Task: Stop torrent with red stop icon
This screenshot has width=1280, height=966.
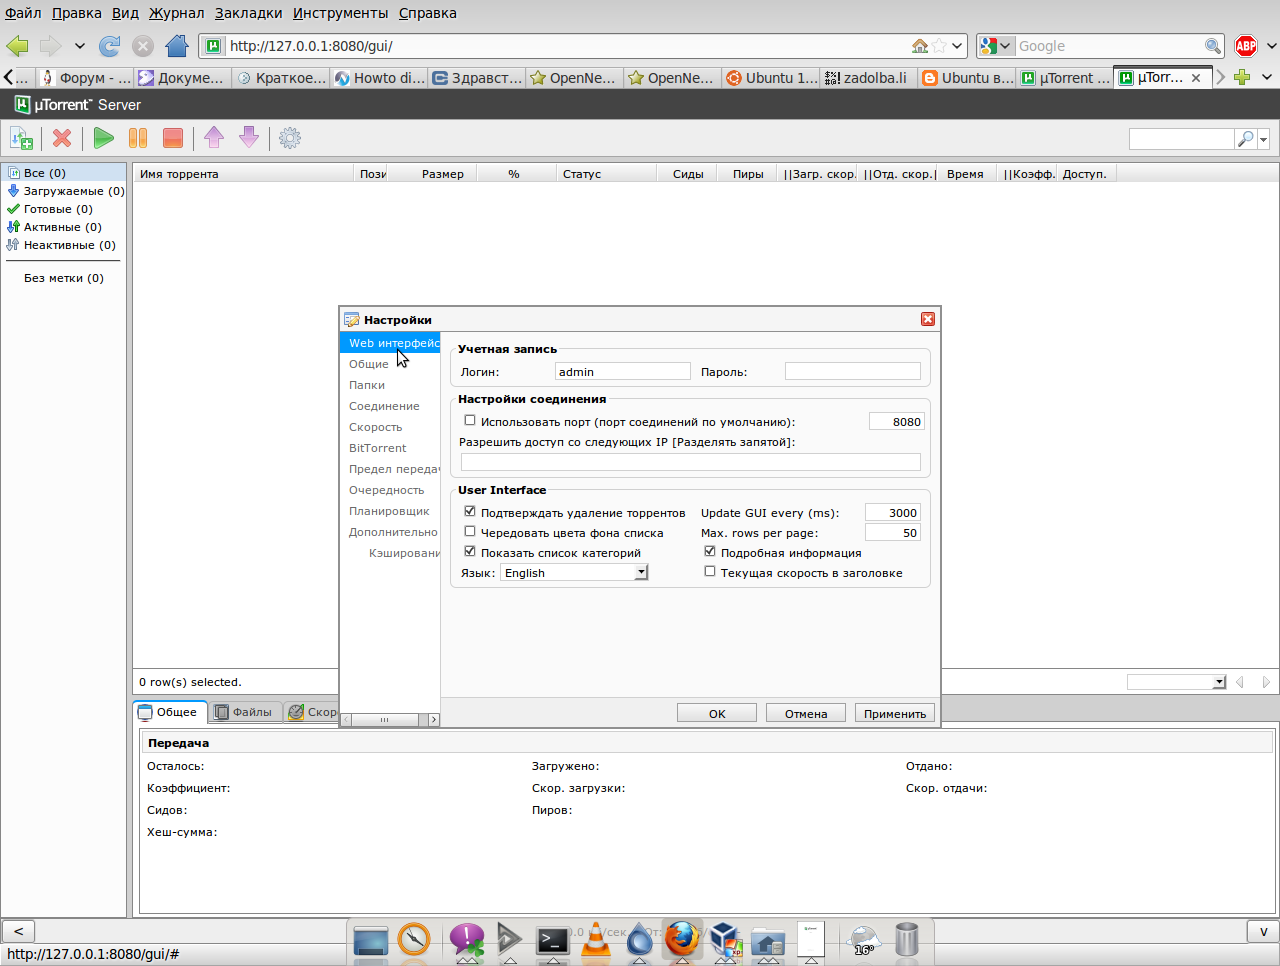Action: coord(173,138)
